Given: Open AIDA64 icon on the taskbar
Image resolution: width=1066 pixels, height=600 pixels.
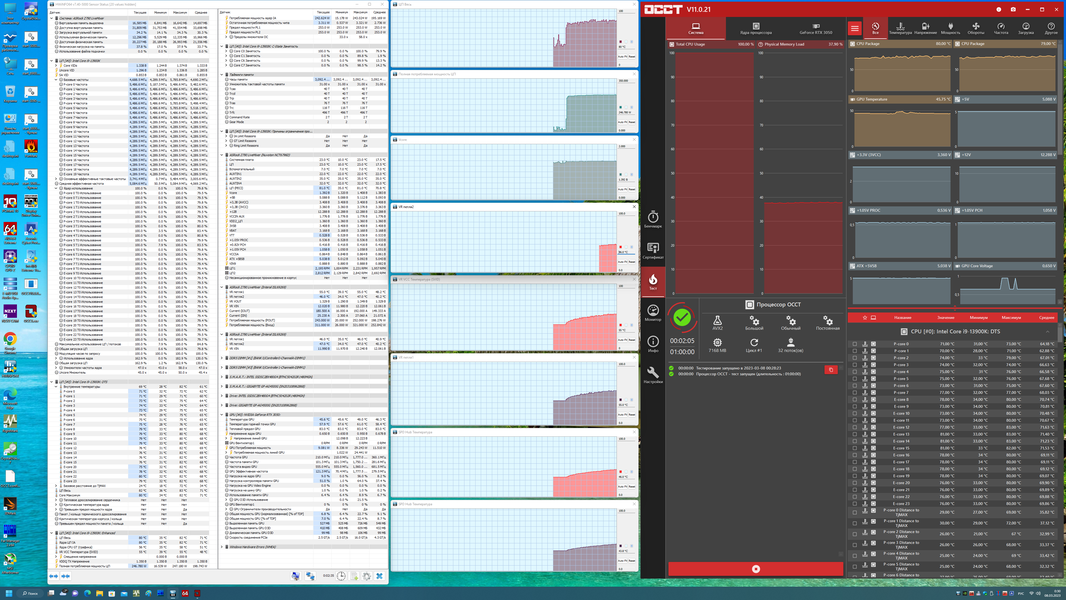Looking at the screenshot, I should pyautogui.click(x=184, y=593).
